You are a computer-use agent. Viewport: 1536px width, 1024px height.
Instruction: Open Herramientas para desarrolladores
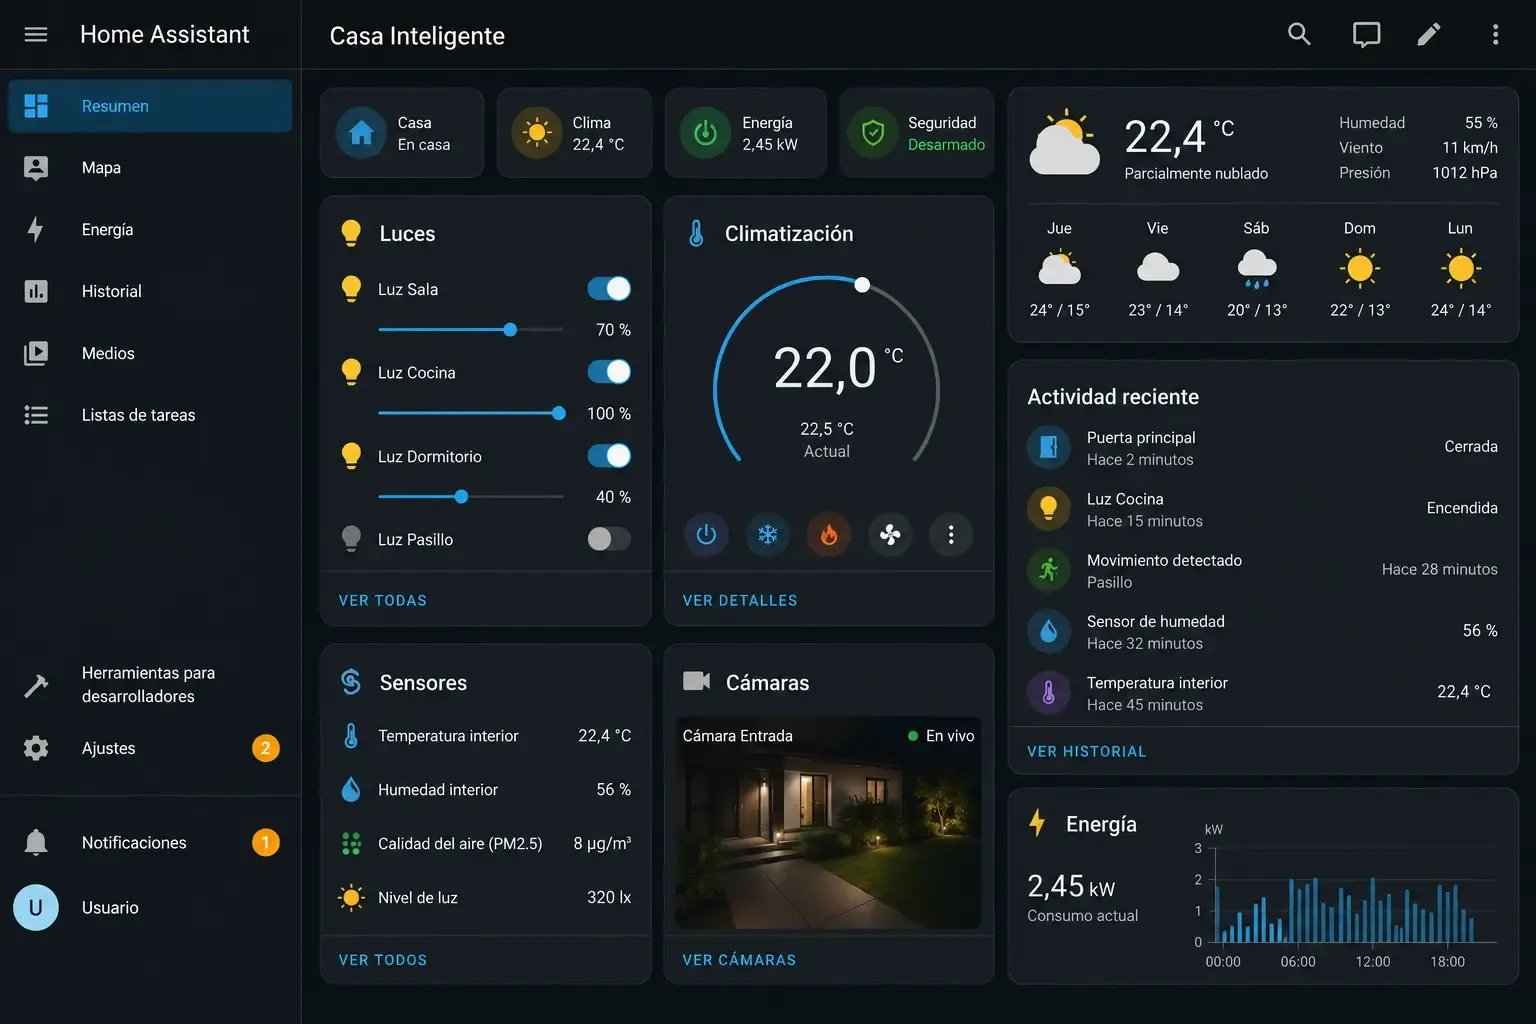click(x=150, y=685)
